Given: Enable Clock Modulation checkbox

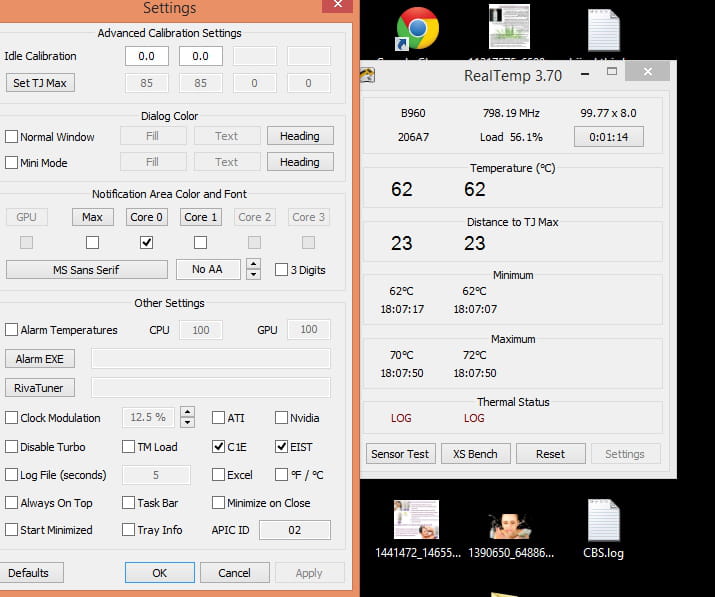Looking at the screenshot, I should click(11, 417).
